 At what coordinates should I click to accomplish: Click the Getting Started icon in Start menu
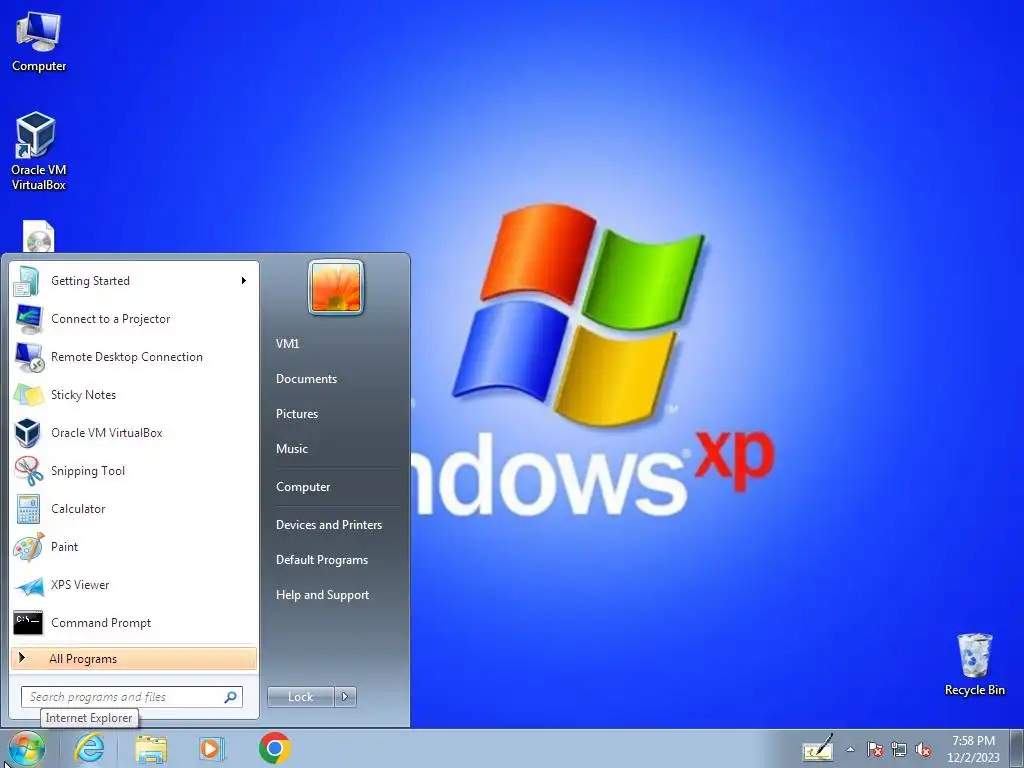[x=27, y=281]
